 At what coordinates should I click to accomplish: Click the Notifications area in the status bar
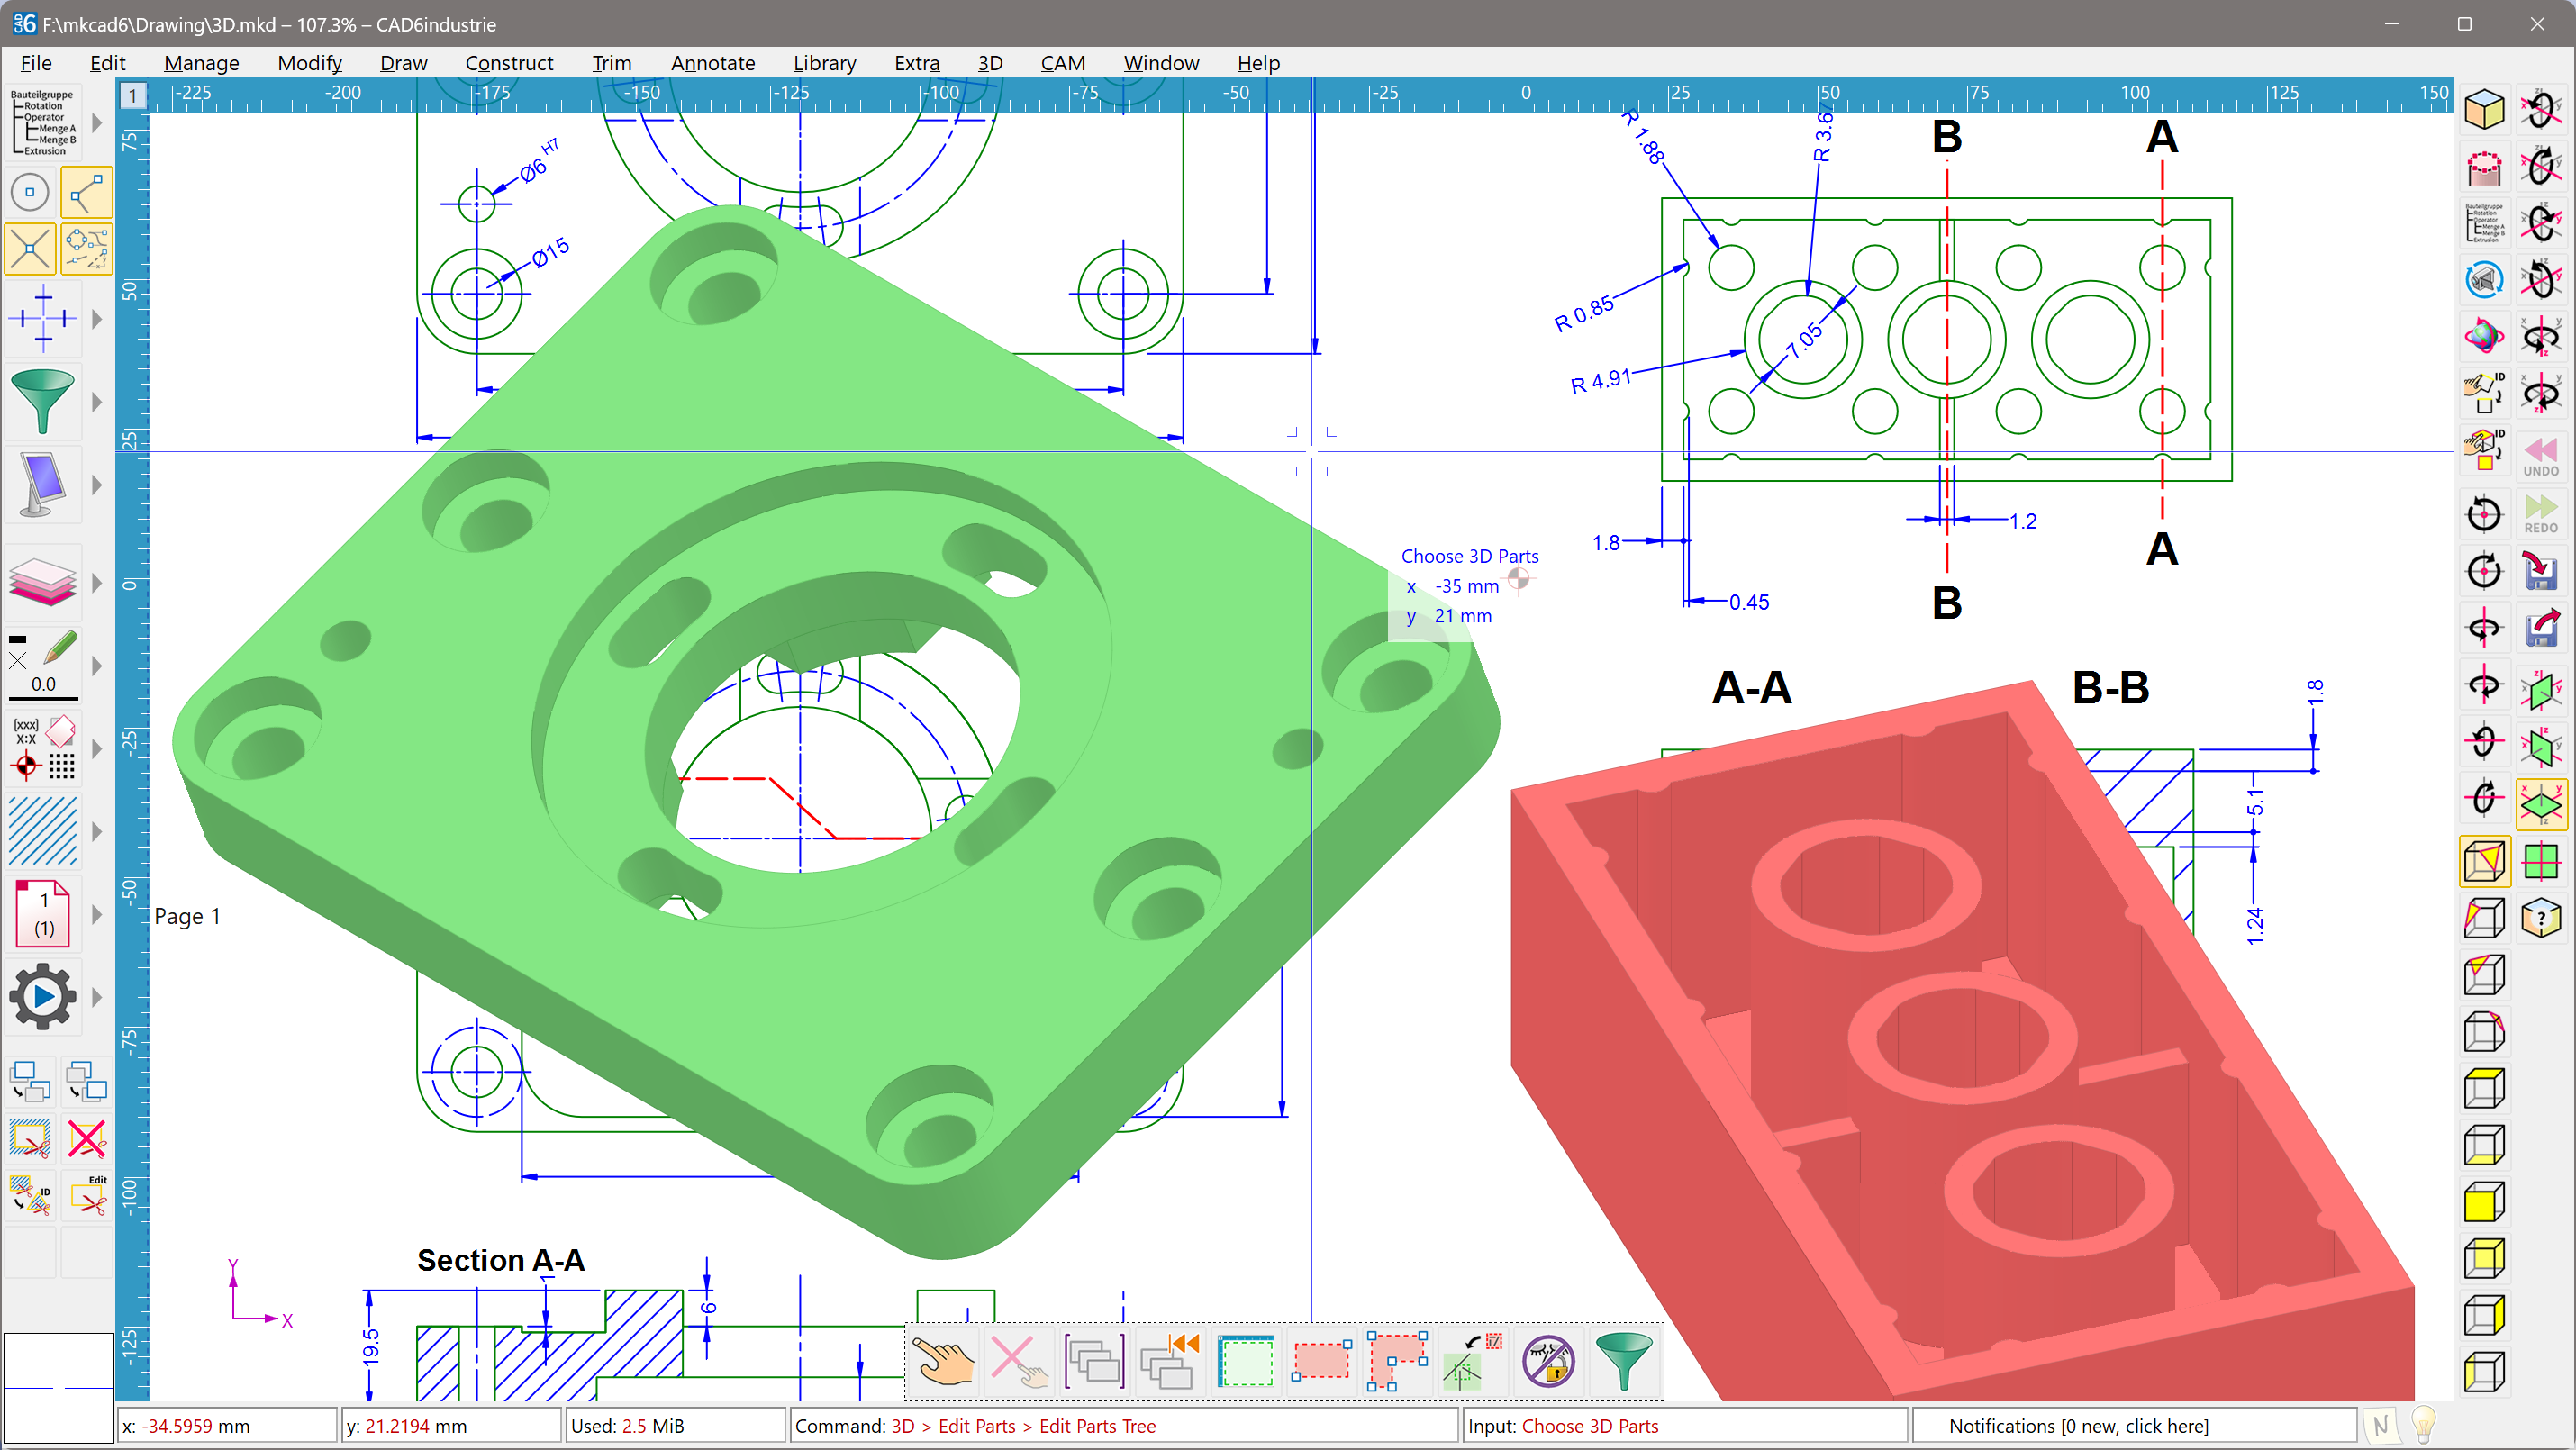coord(2080,1426)
